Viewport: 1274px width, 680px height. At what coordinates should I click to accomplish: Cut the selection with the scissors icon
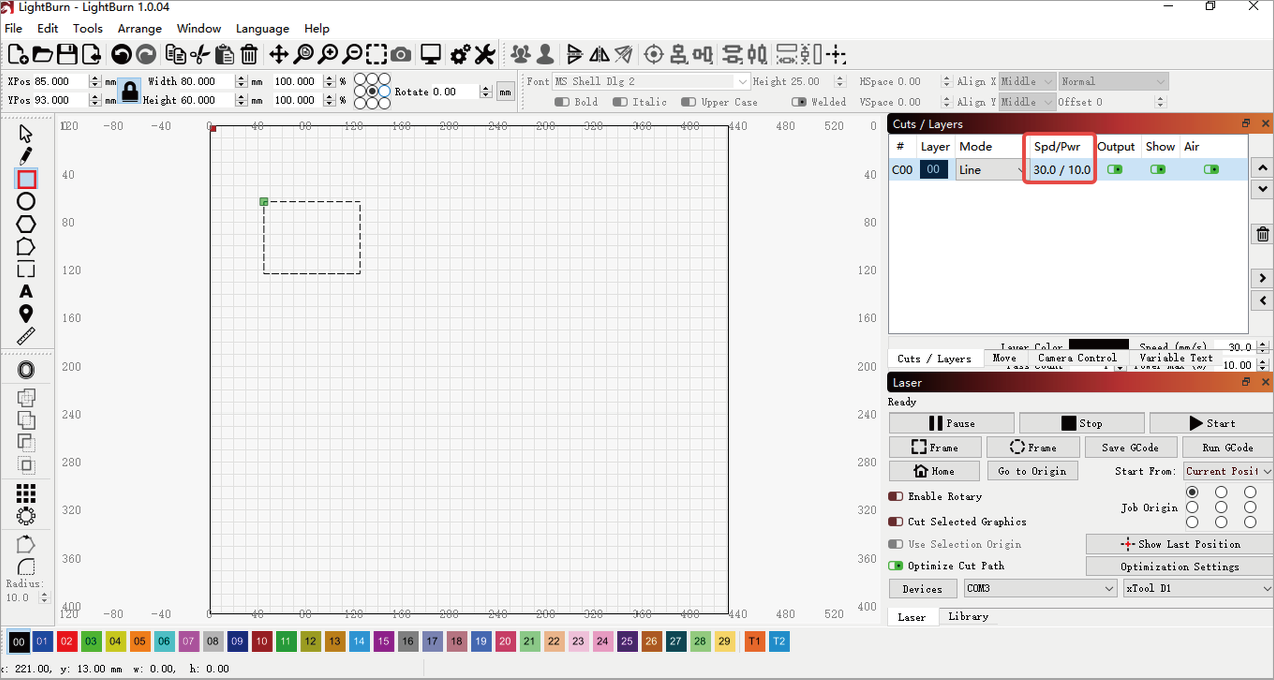pos(200,55)
